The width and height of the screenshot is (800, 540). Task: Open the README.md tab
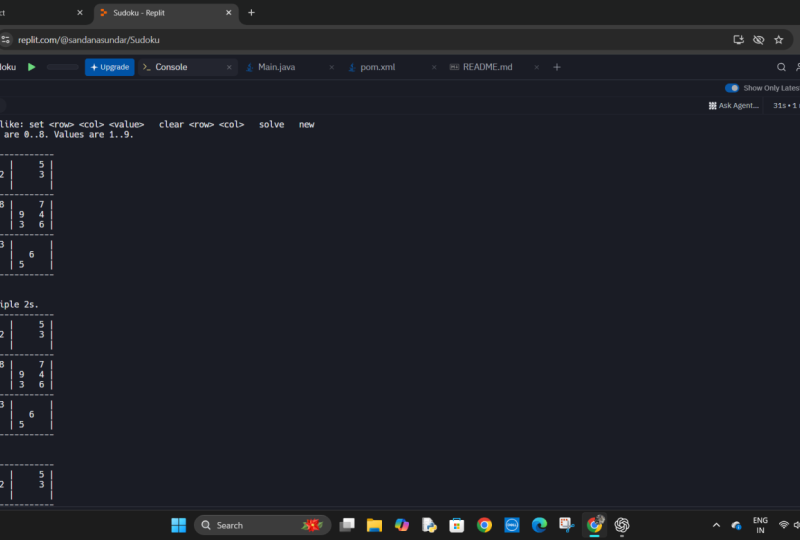(x=487, y=67)
